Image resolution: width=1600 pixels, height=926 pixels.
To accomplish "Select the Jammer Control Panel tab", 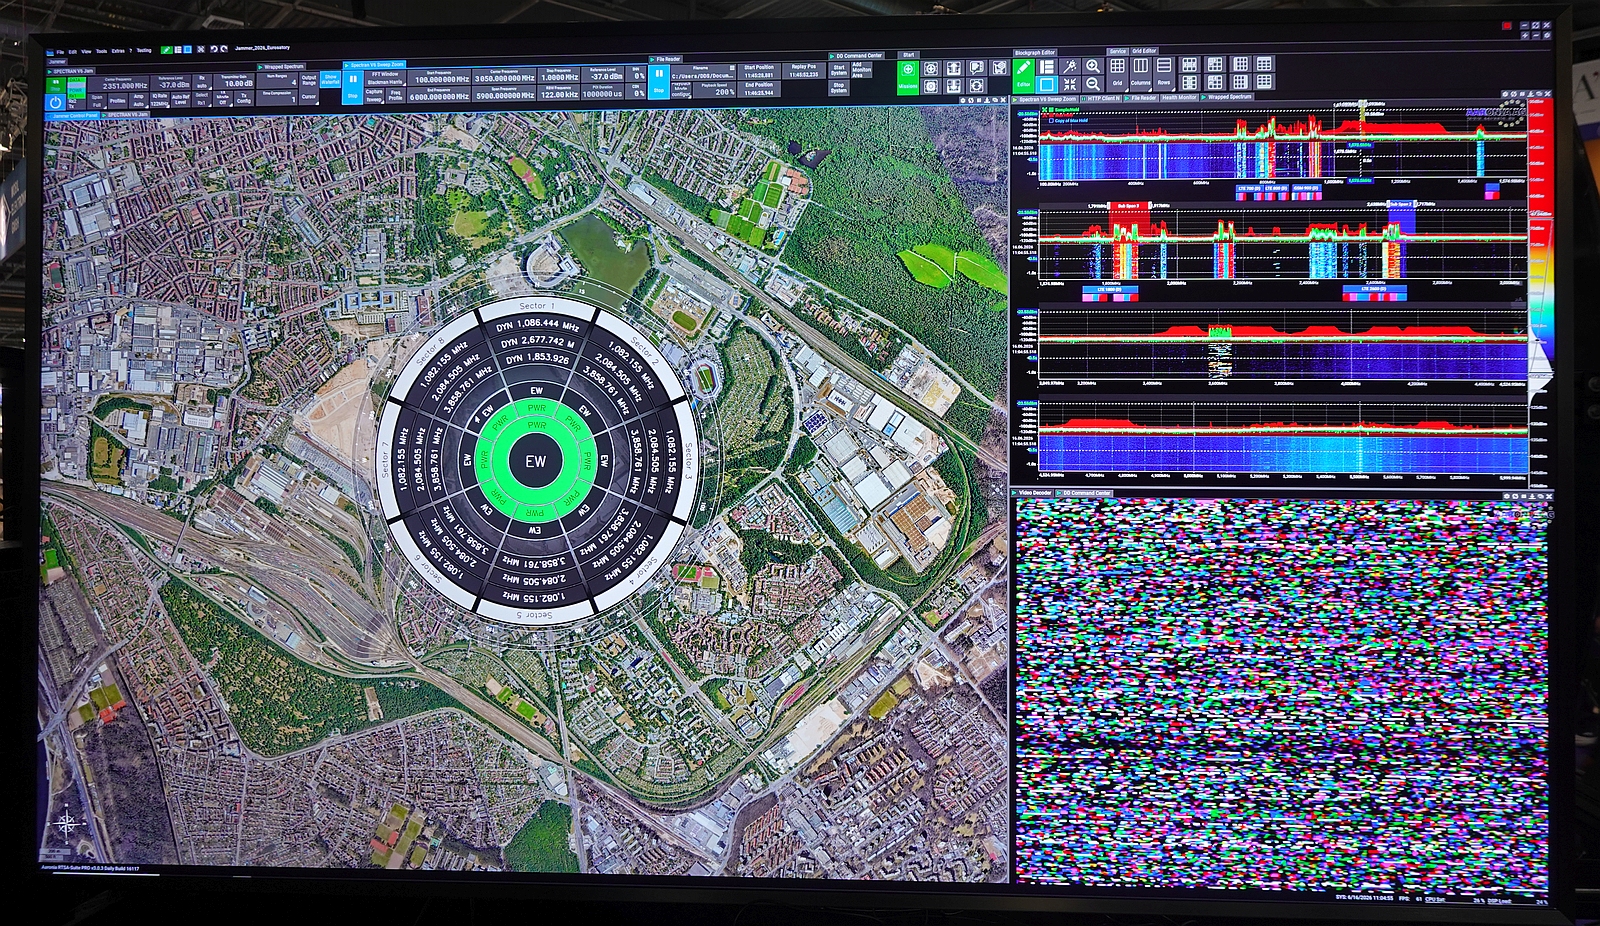I will [75, 115].
